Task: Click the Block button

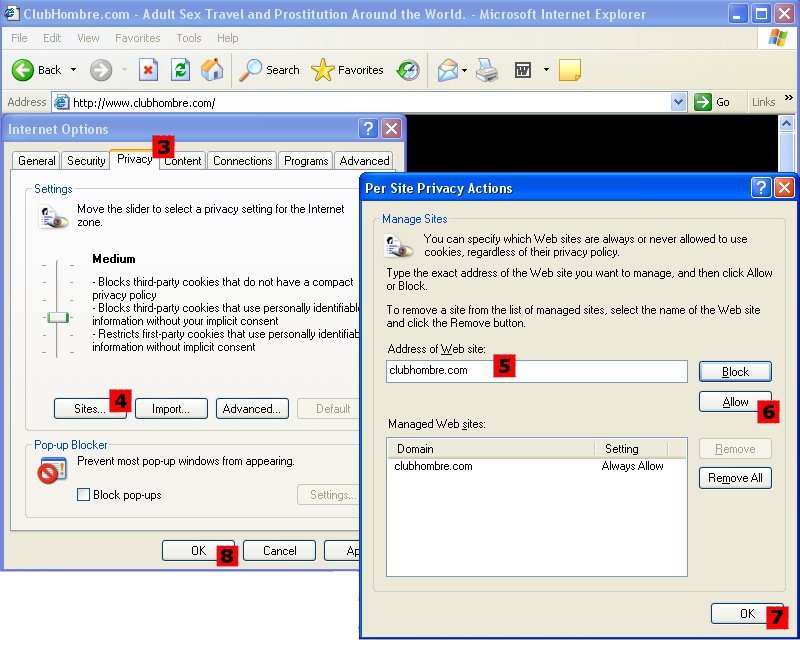Action: (735, 371)
